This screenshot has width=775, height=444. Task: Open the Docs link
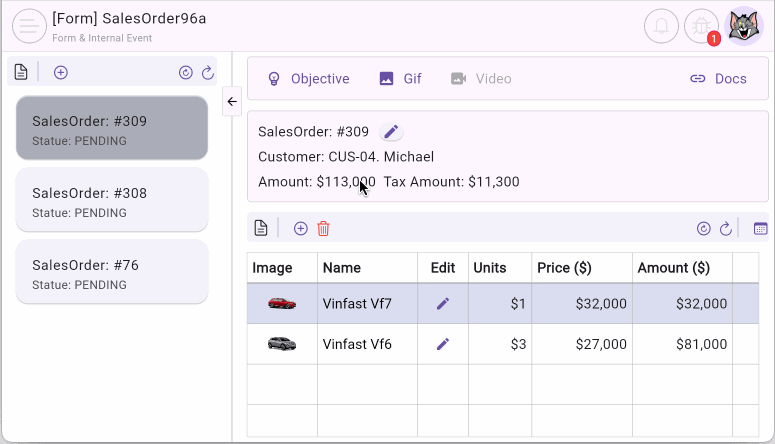coord(718,79)
